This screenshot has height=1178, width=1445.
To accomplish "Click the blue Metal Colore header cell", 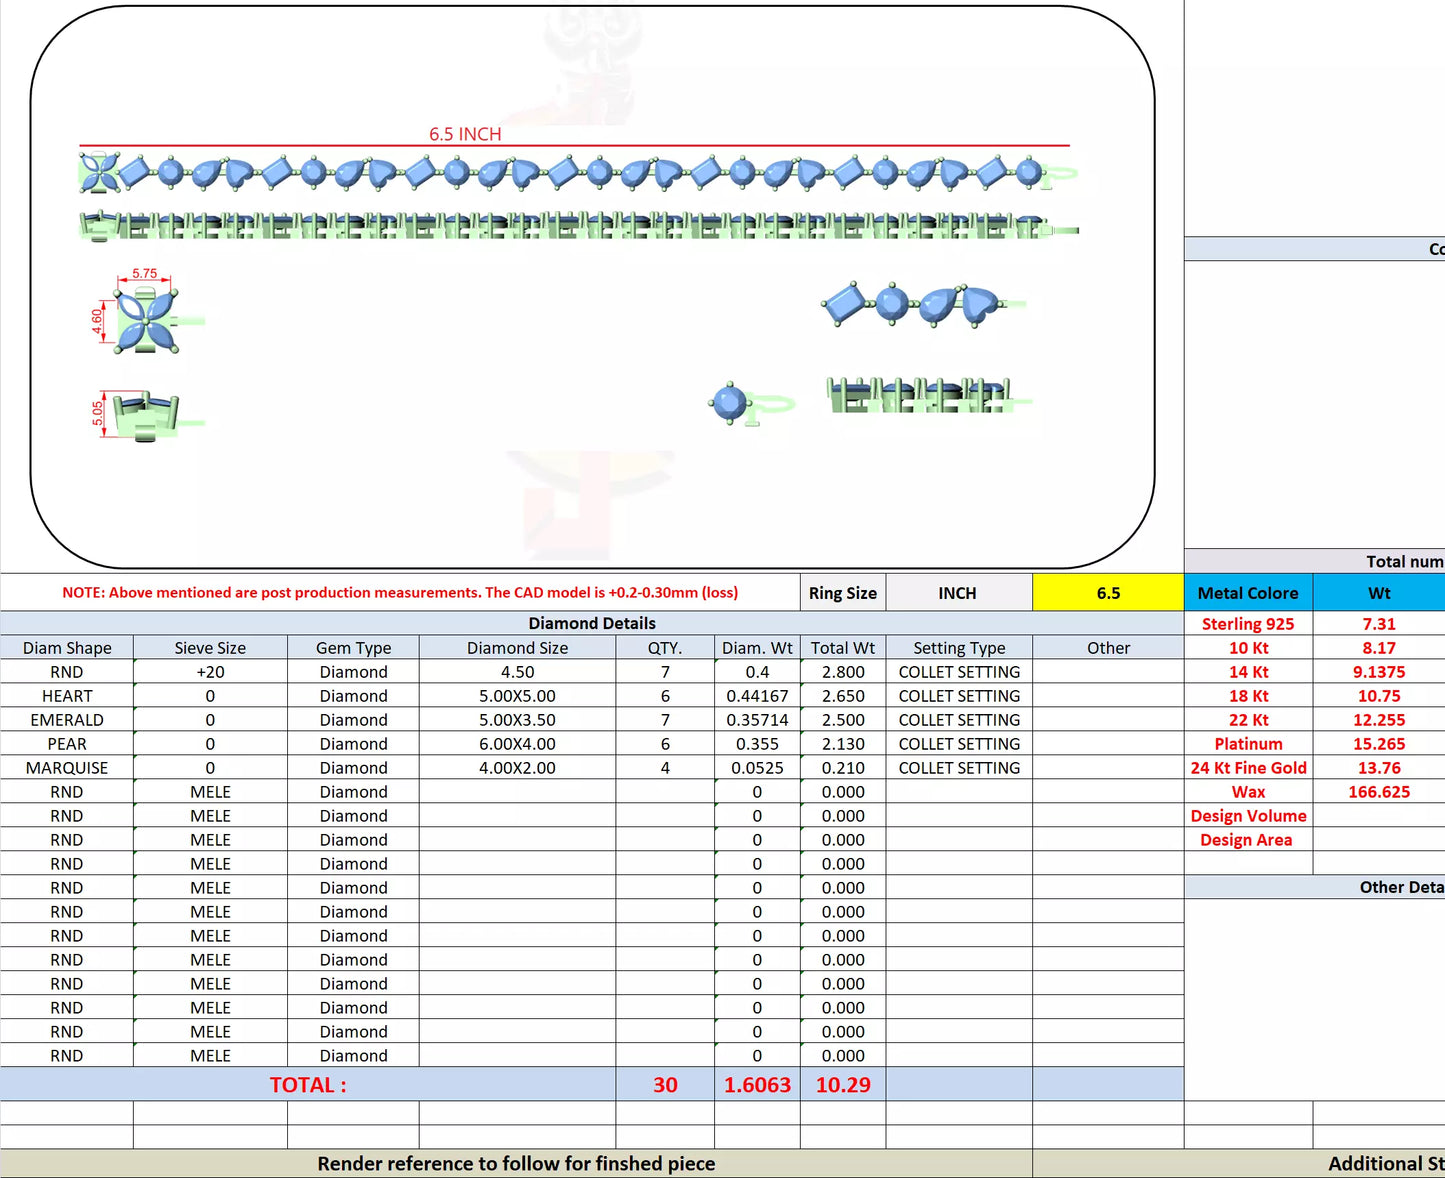I will click(x=1247, y=593).
